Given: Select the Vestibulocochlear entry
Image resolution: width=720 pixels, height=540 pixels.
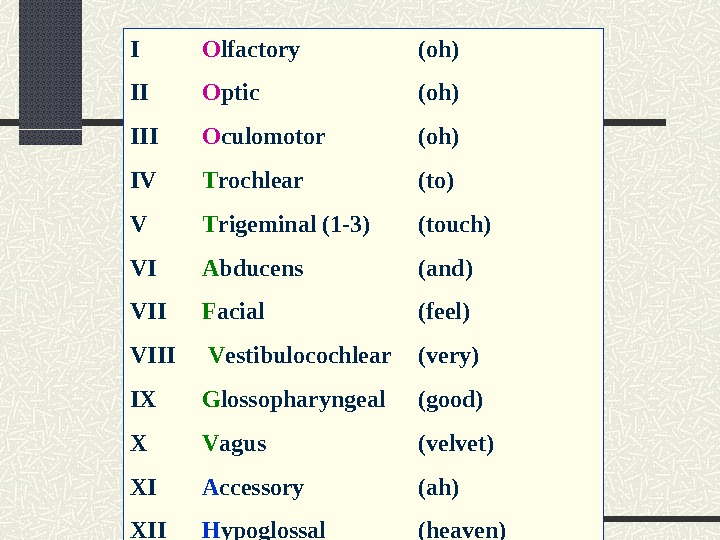Looking at the screenshot, I should (x=299, y=356).
